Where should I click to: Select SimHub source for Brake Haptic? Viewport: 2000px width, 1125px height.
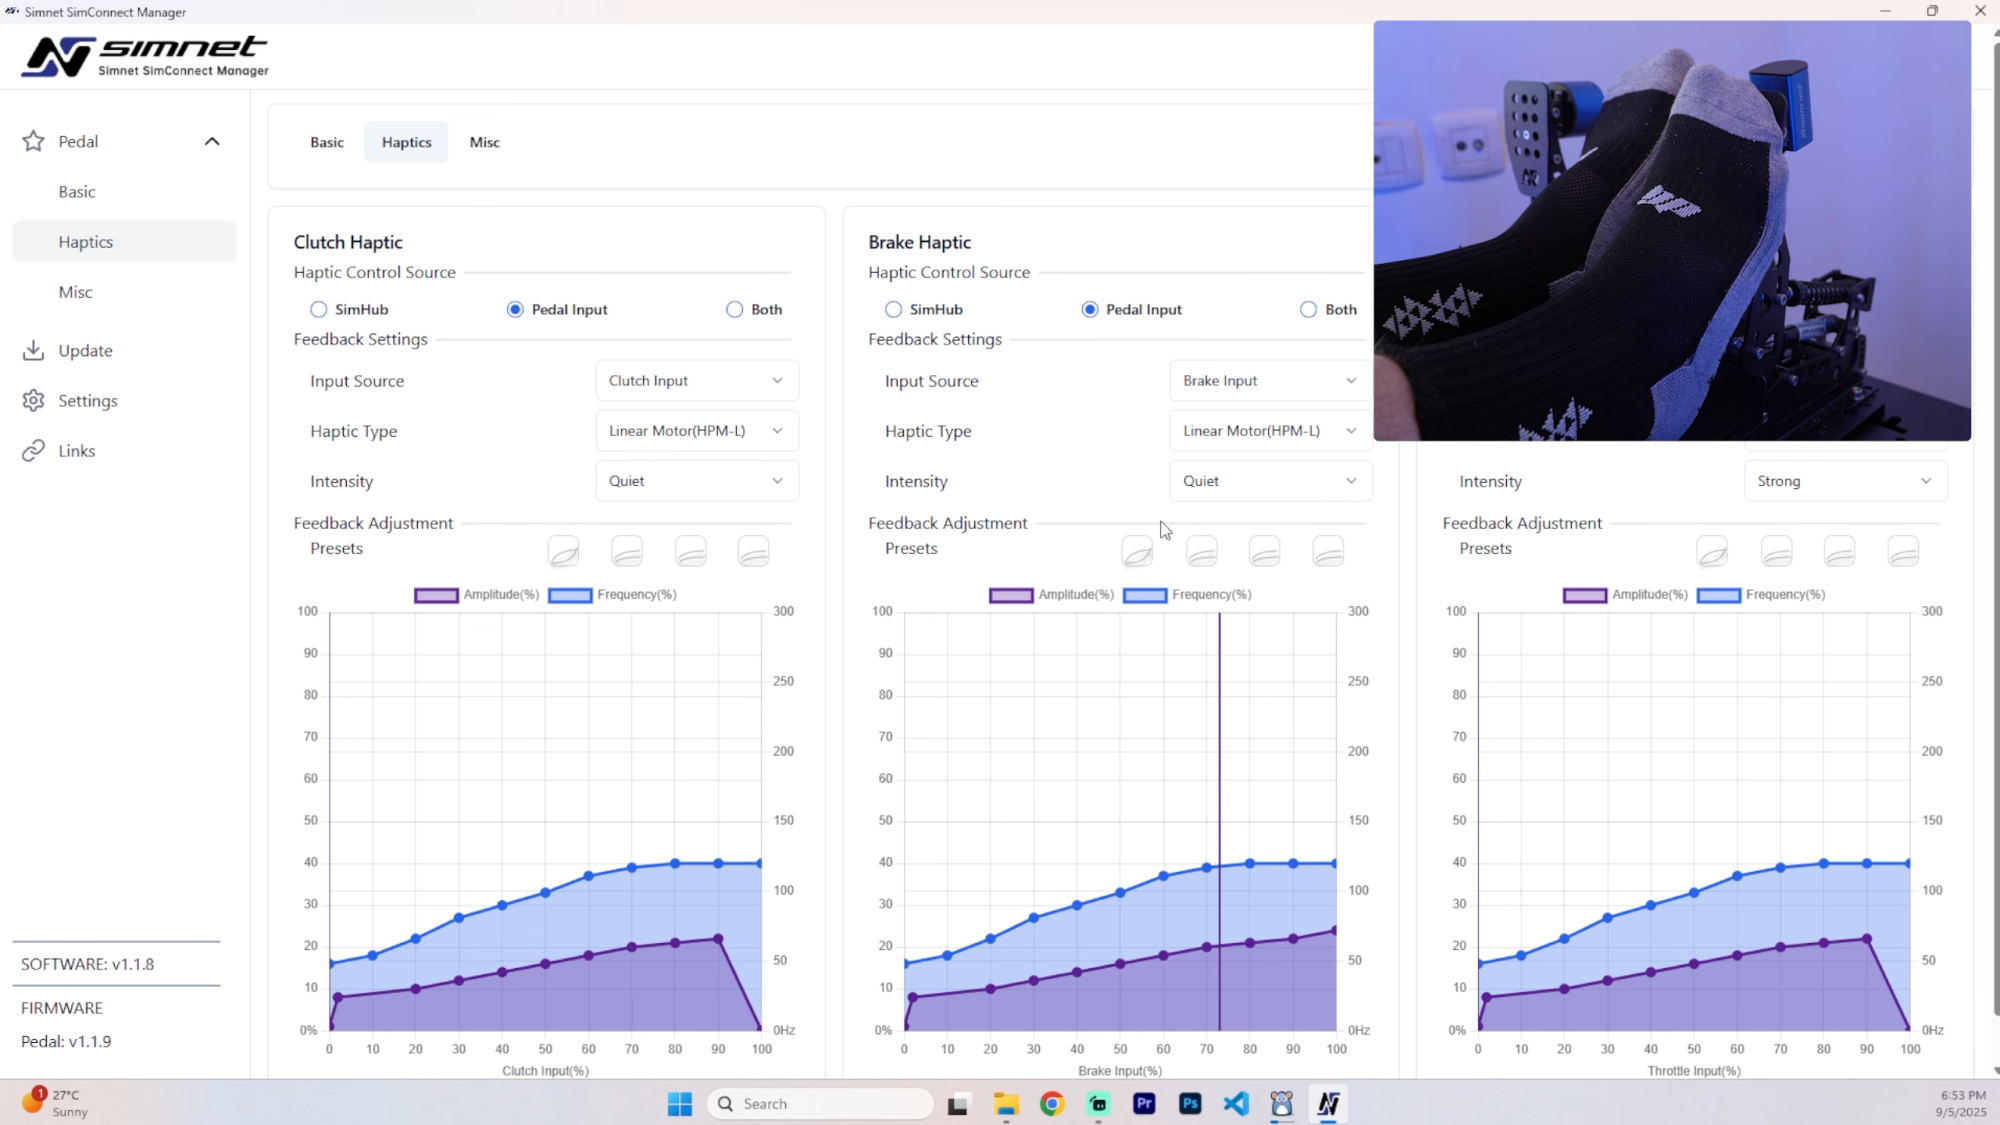(x=894, y=309)
